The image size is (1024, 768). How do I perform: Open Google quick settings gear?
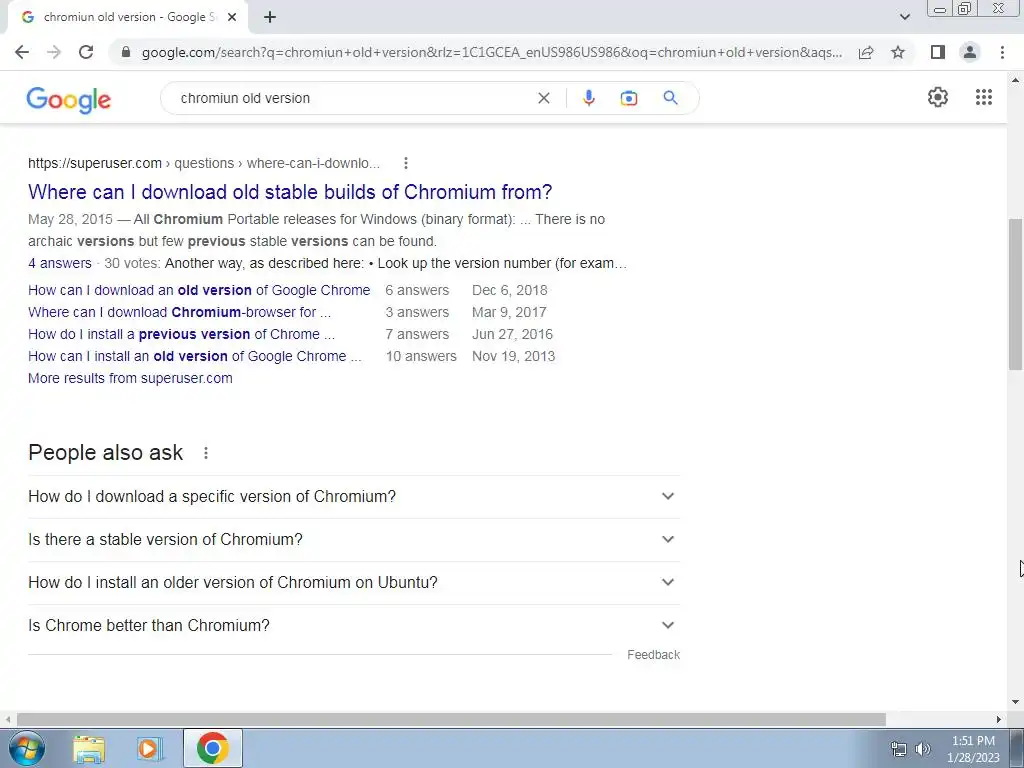[938, 97]
